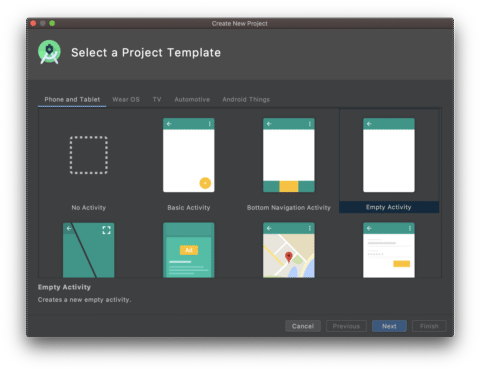The width and height of the screenshot is (480, 372).
Task: Pick the Bottom Navigation Activity thumbnail
Action: coord(289,155)
